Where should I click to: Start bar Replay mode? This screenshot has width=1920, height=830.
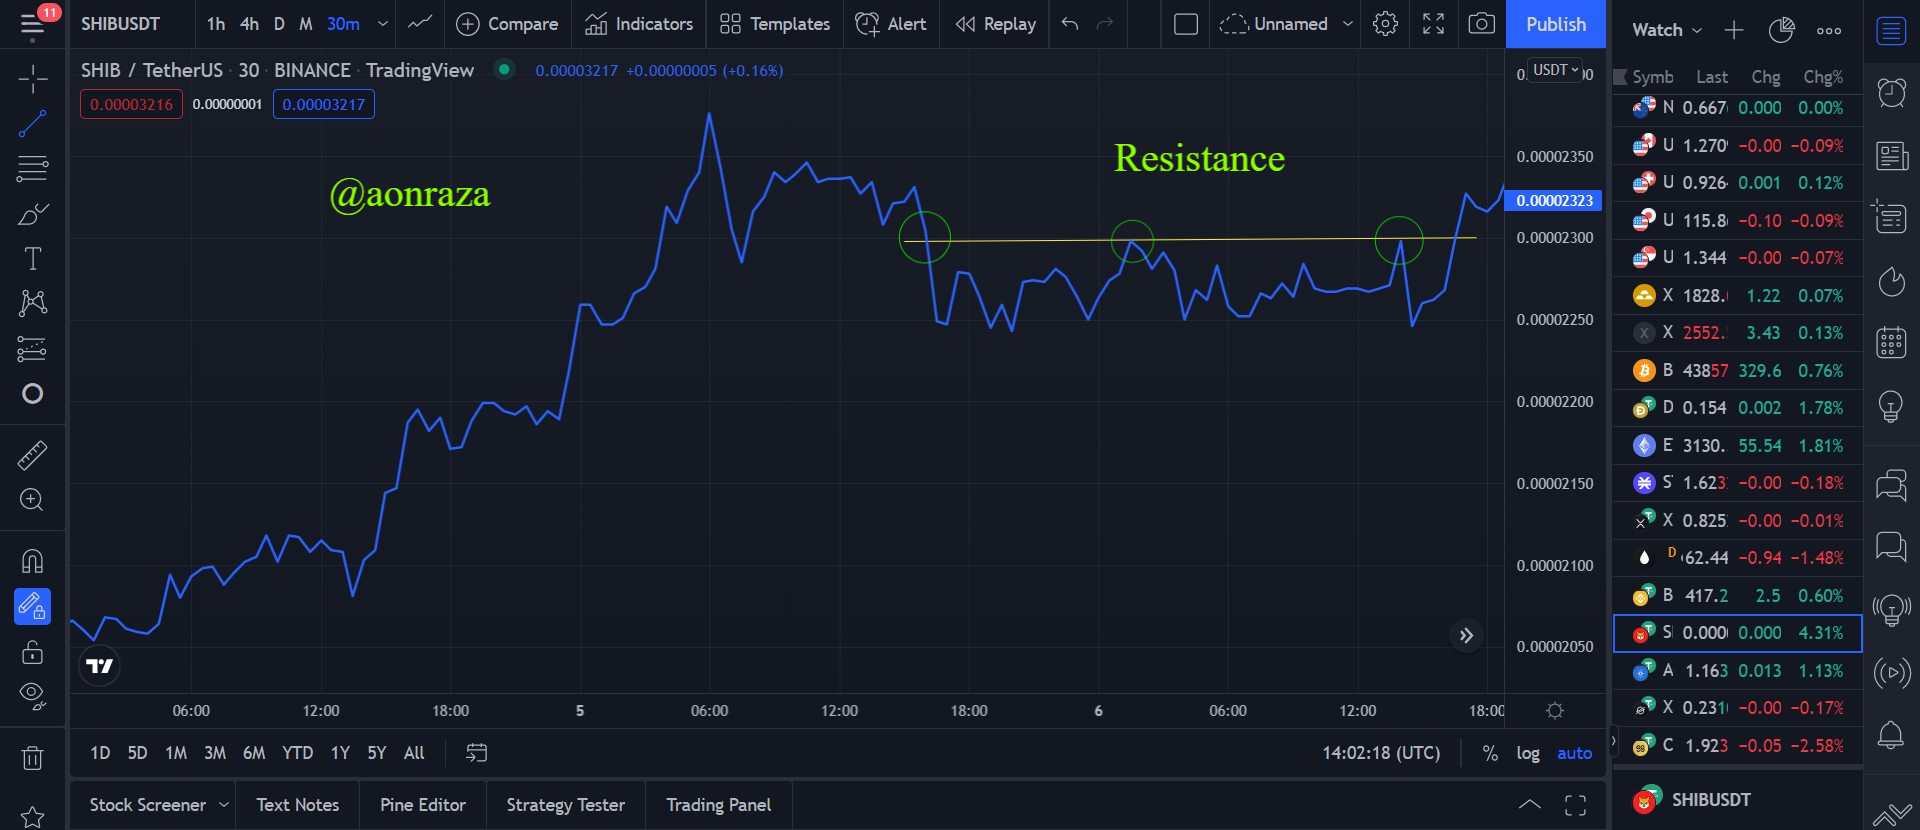click(x=995, y=24)
